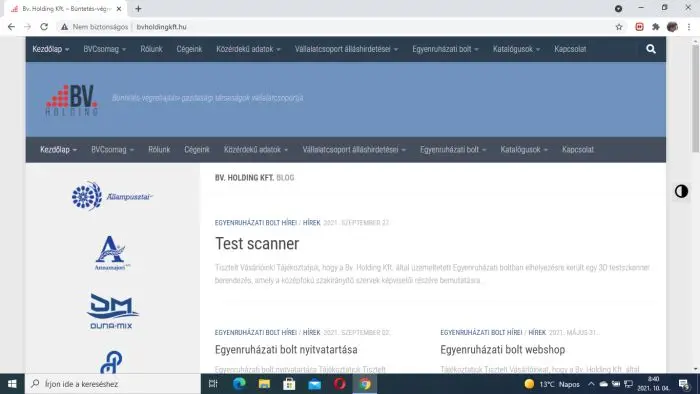
Task: Reload the page with refresh icon
Action: 44,27
